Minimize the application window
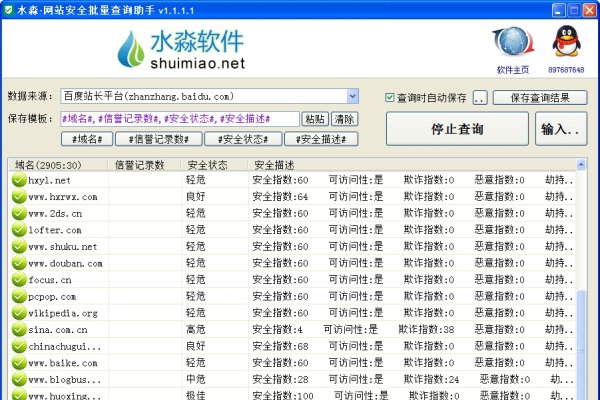Viewport: 600px width, 400px height. [559, 10]
